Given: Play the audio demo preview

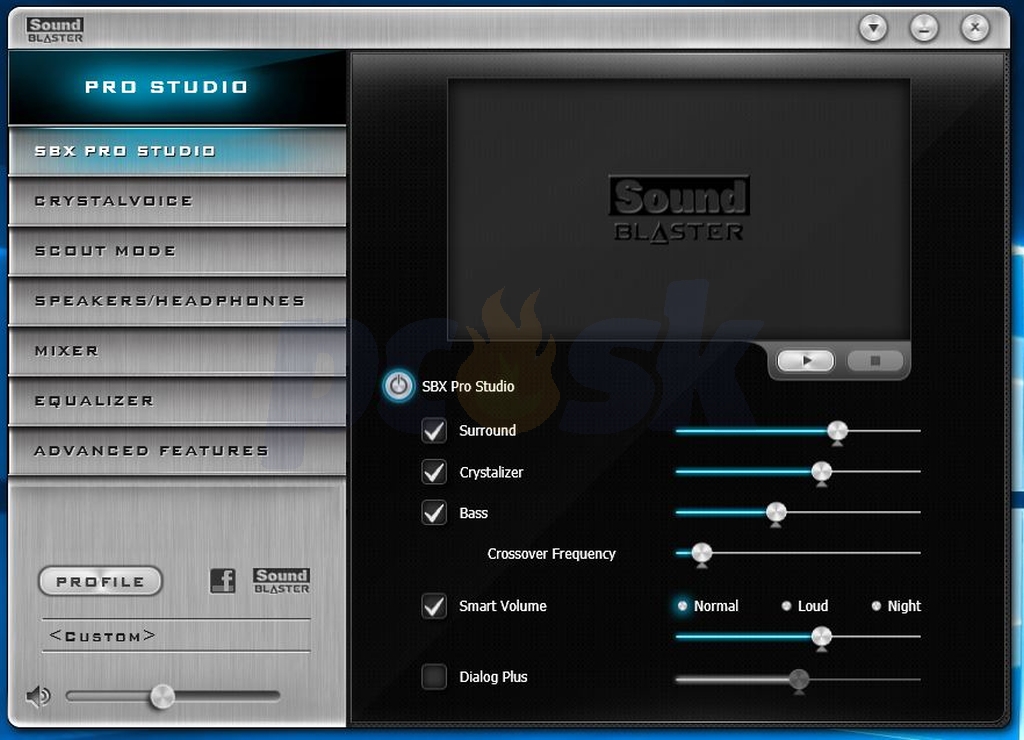Looking at the screenshot, I should 806,361.
